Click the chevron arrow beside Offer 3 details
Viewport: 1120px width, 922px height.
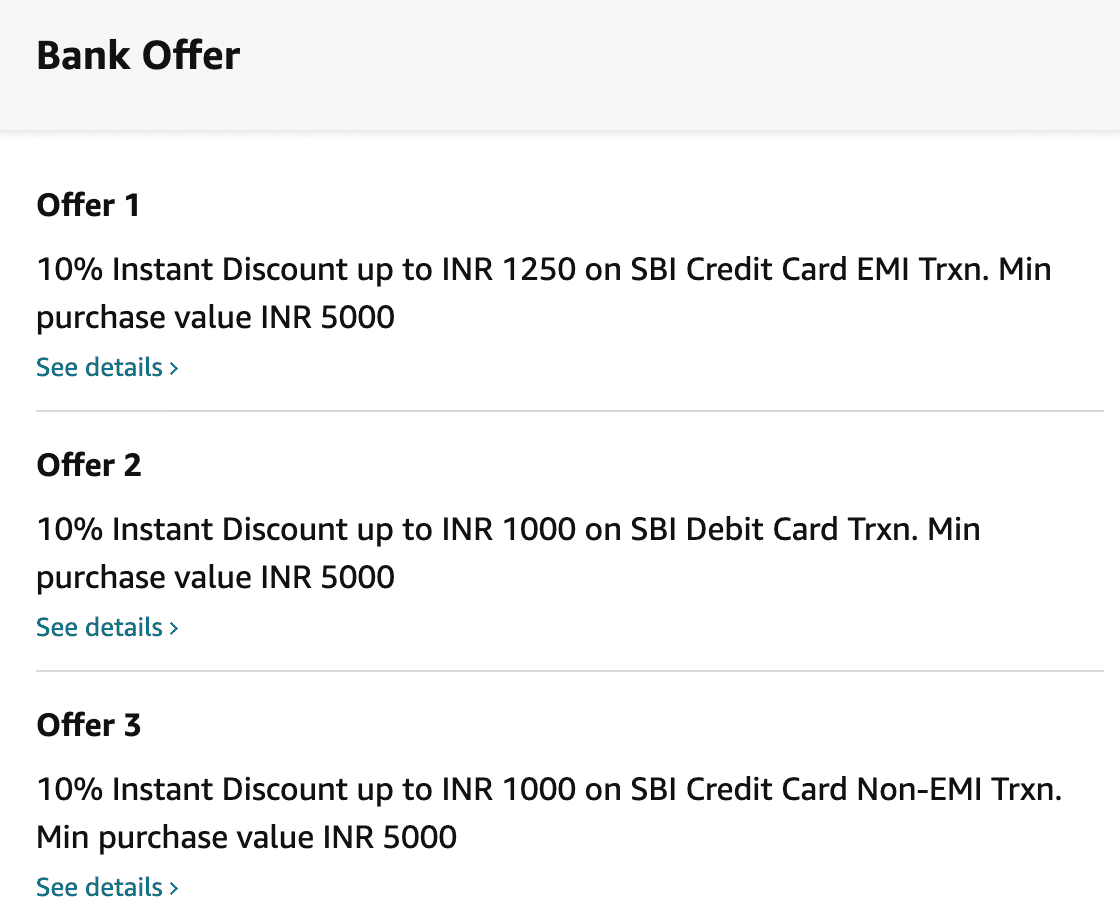pos(174,888)
